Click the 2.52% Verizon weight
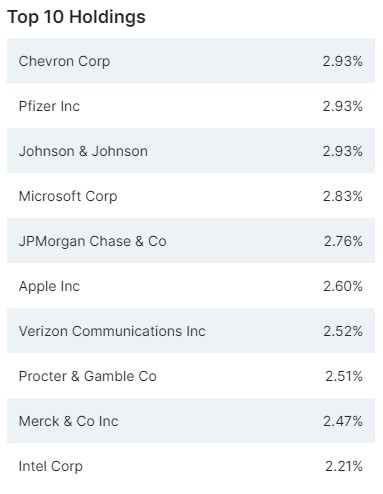 (x=343, y=331)
